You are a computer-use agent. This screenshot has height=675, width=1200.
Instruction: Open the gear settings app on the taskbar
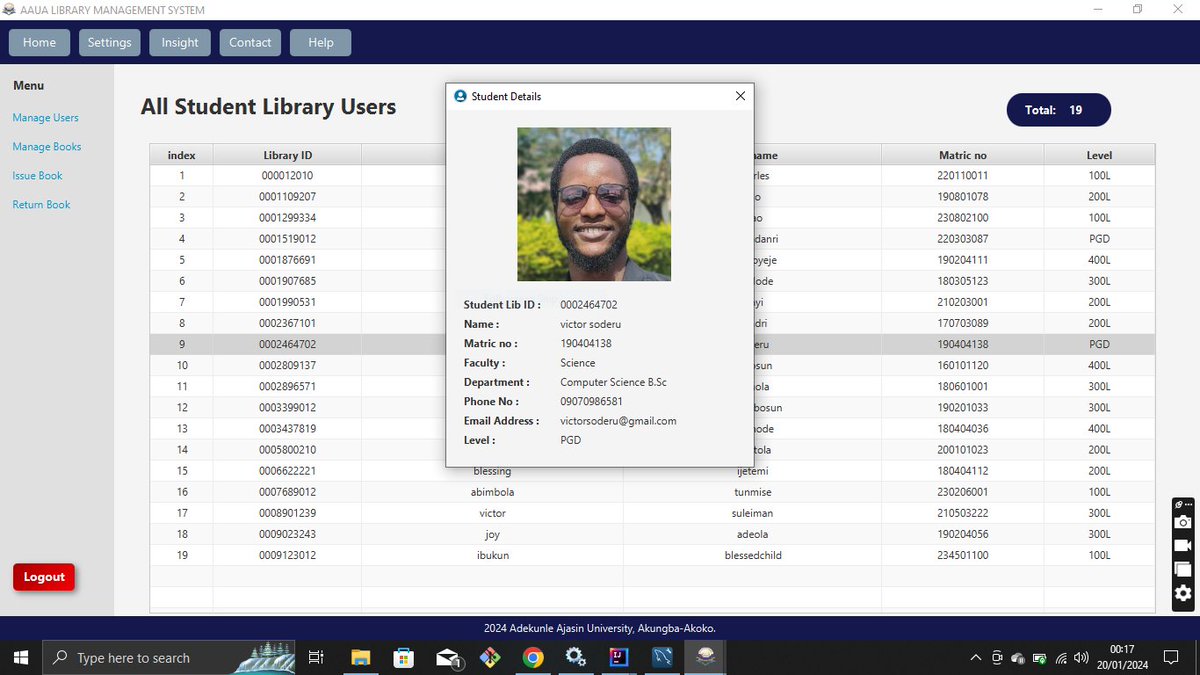pyautogui.click(x=576, y=657)
